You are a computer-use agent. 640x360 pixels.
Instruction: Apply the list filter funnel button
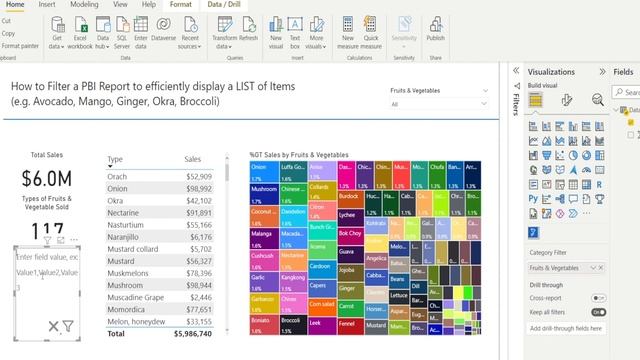pyautogui.click(x=68, y=326)
